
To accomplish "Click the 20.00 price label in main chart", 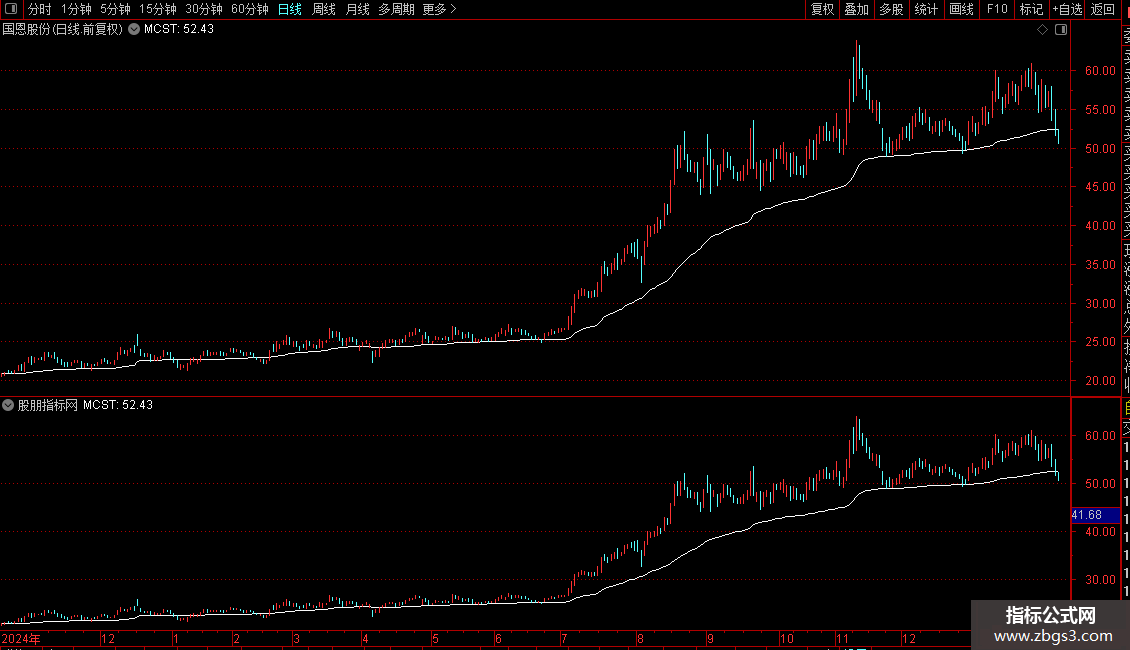I will 1100,380.
